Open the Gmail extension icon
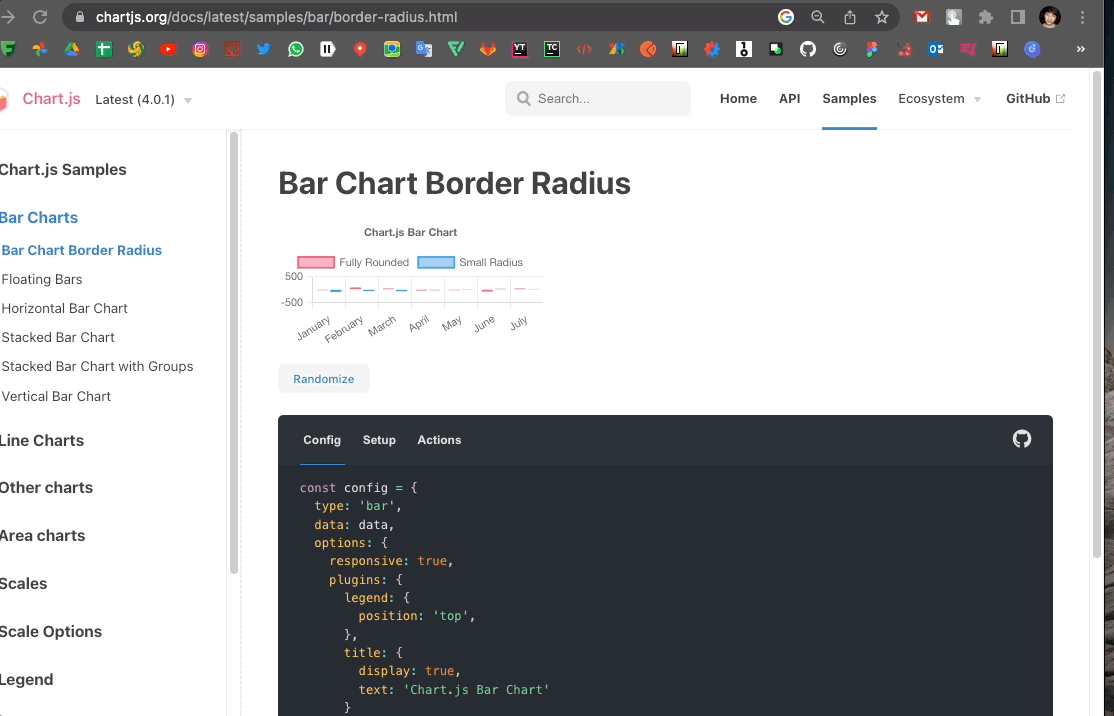The width and height of the screenshot is (1114, 716). (922, 17)
